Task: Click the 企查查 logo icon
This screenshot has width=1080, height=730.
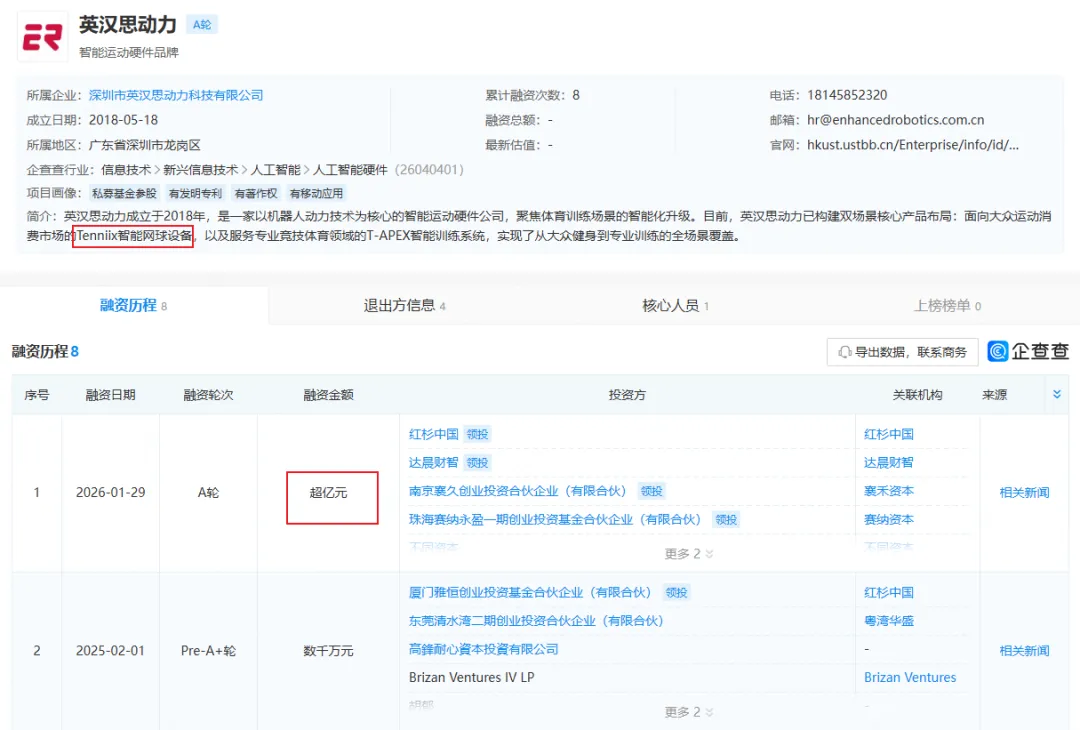Action: [997, 352]
